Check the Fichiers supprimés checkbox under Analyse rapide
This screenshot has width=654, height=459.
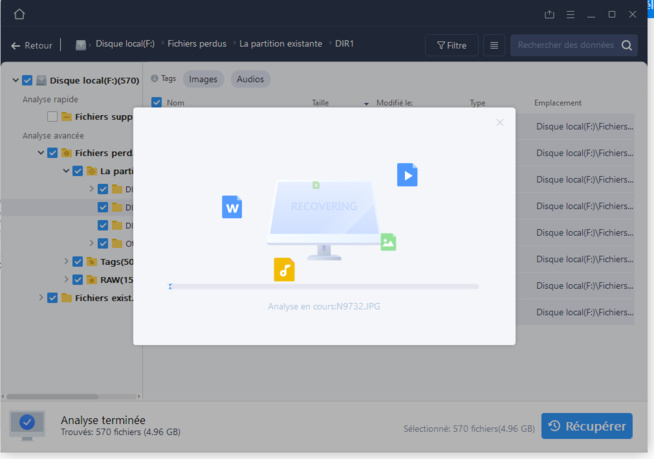pyautogui.click(x=52, y=116)
